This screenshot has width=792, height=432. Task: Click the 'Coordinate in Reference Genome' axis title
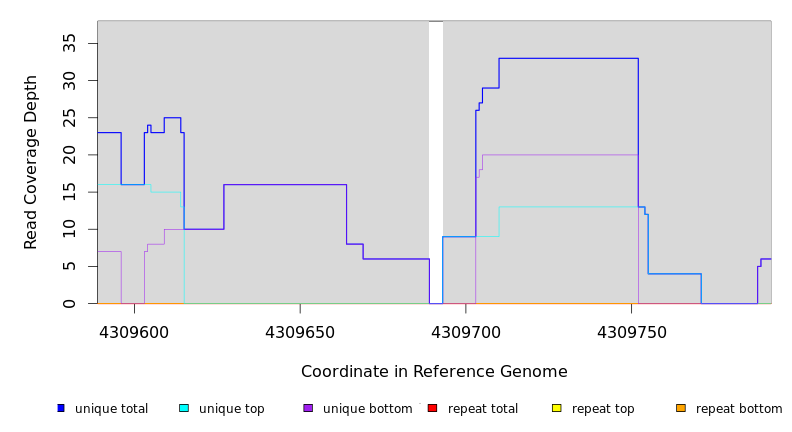(x=434, y=372)
